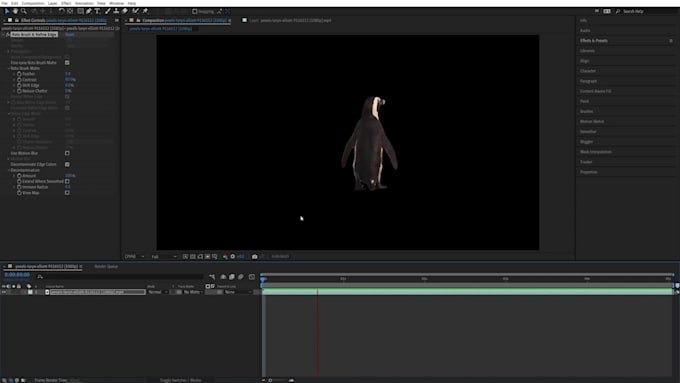The image size is (680, 383).
Task: Select the Brush tool
Action: click(x=108, y=11)
